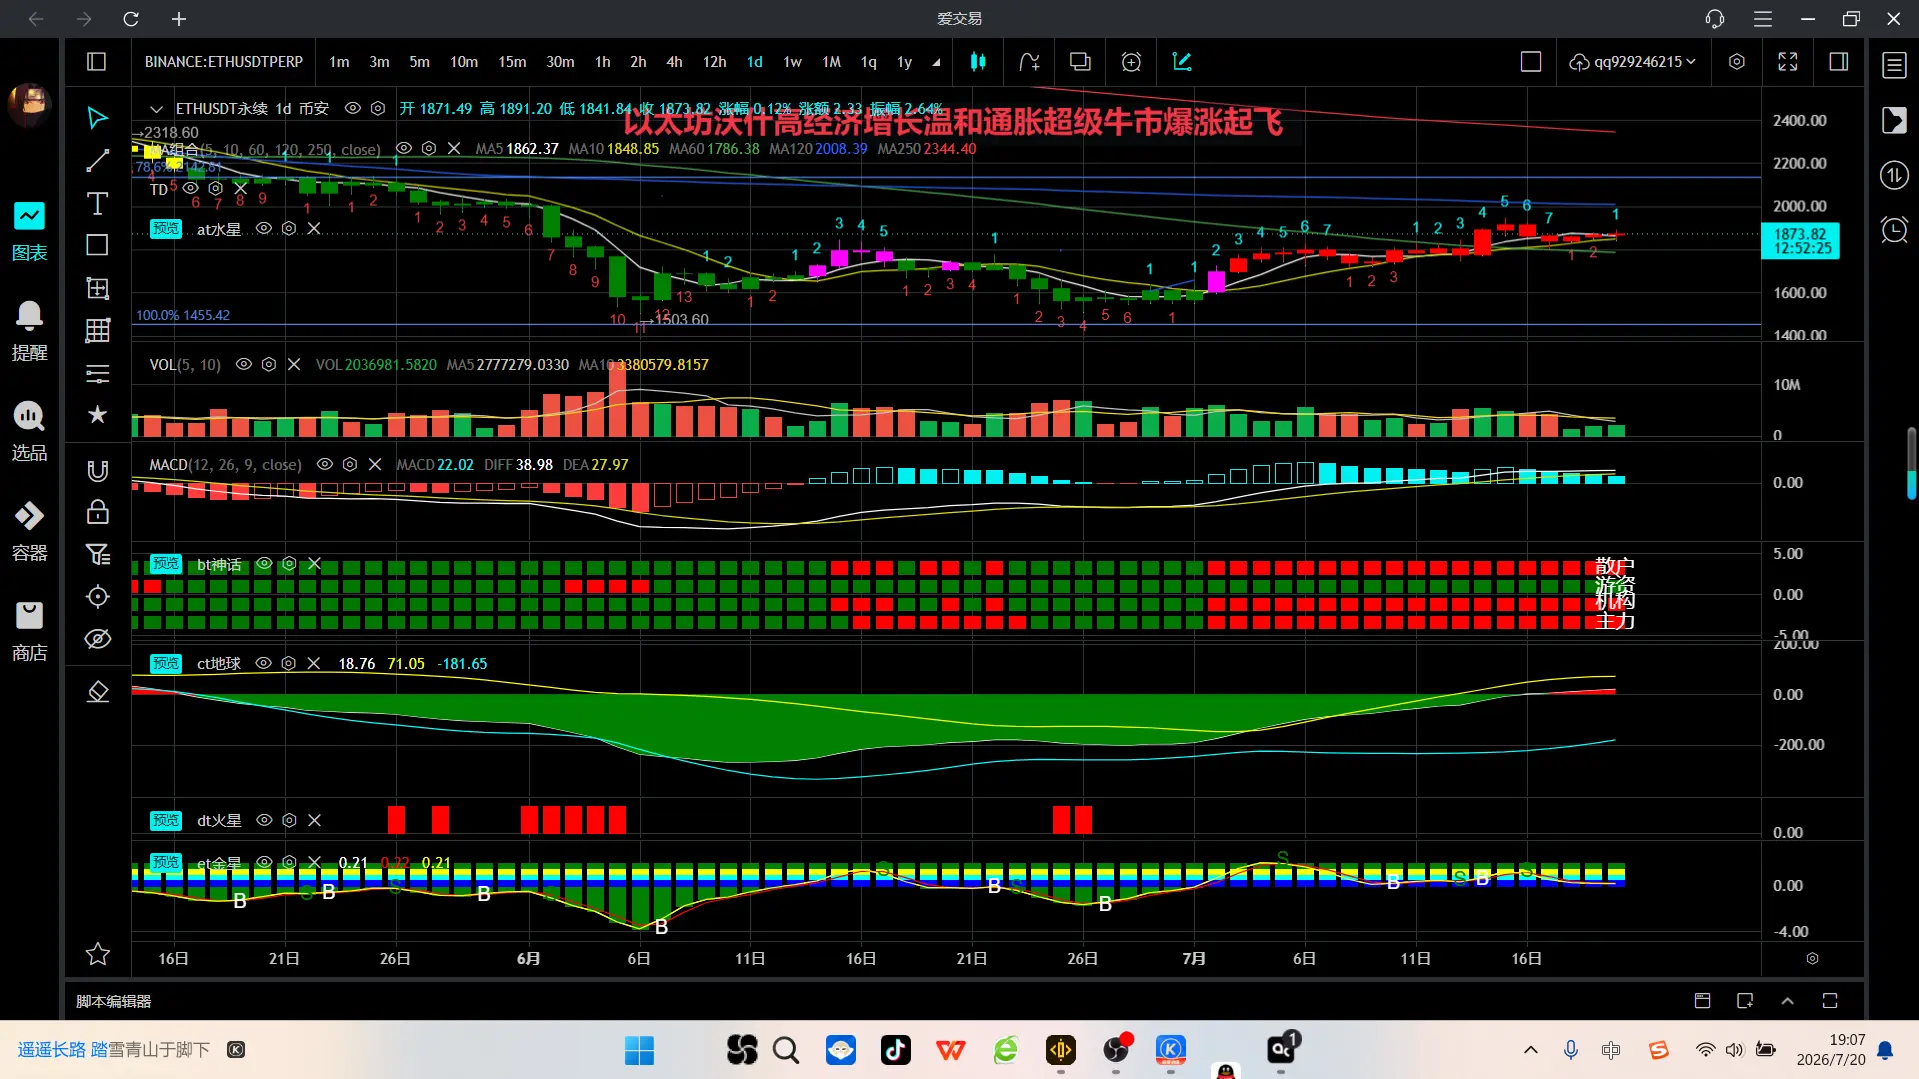Image resolution: width=1919 pixels, height=1079 pixels.
Task: Open the multi-chart layout option
Action: (x=1080, y=62)
